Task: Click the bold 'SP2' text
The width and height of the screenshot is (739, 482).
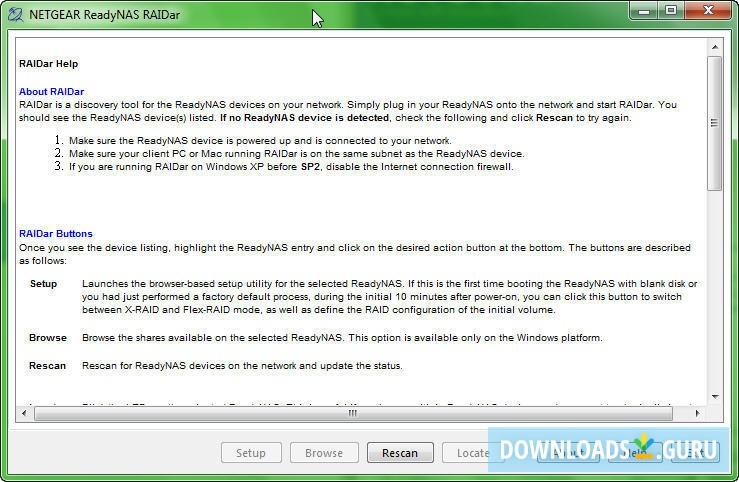Action: 310,167
